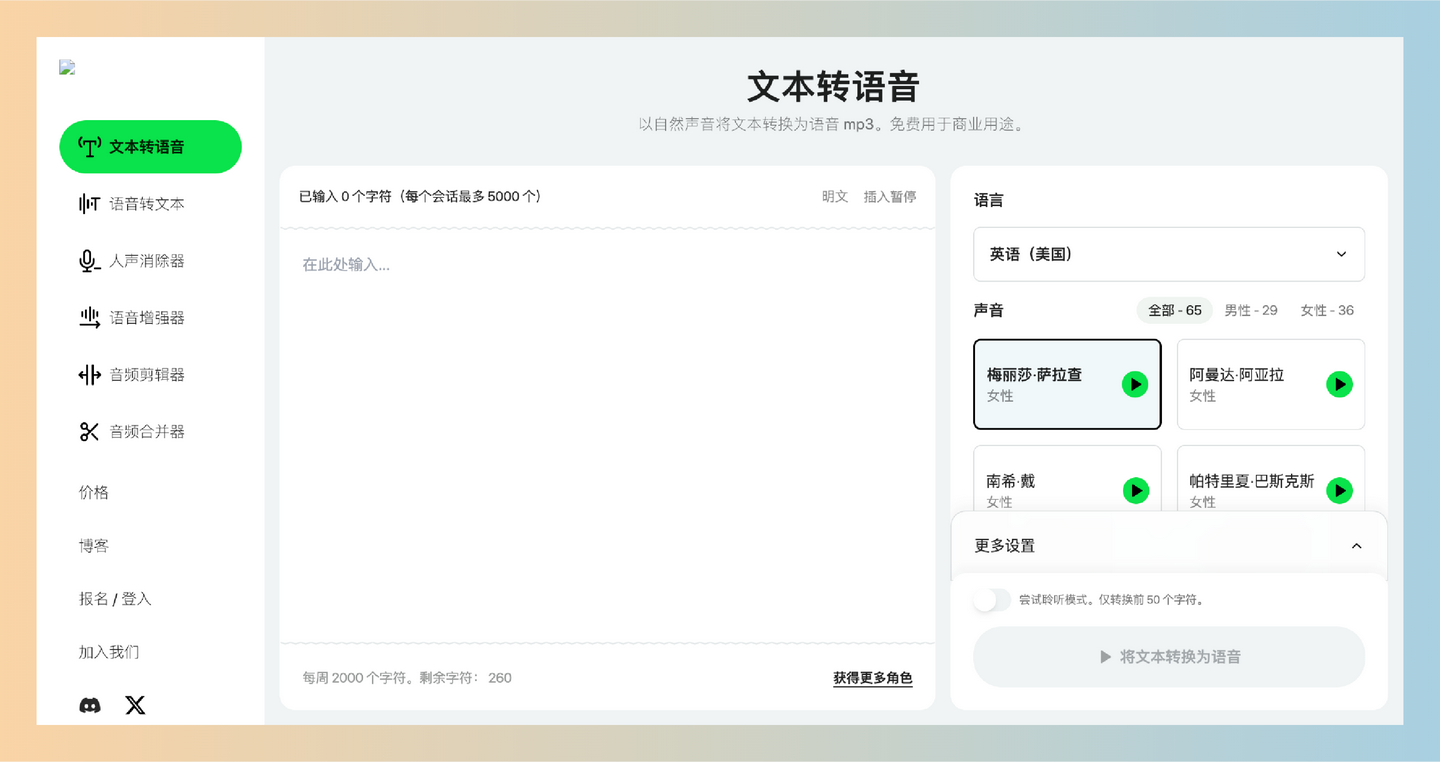Select the 文本转语音 tool in the sidebar

tap(150, 146)
